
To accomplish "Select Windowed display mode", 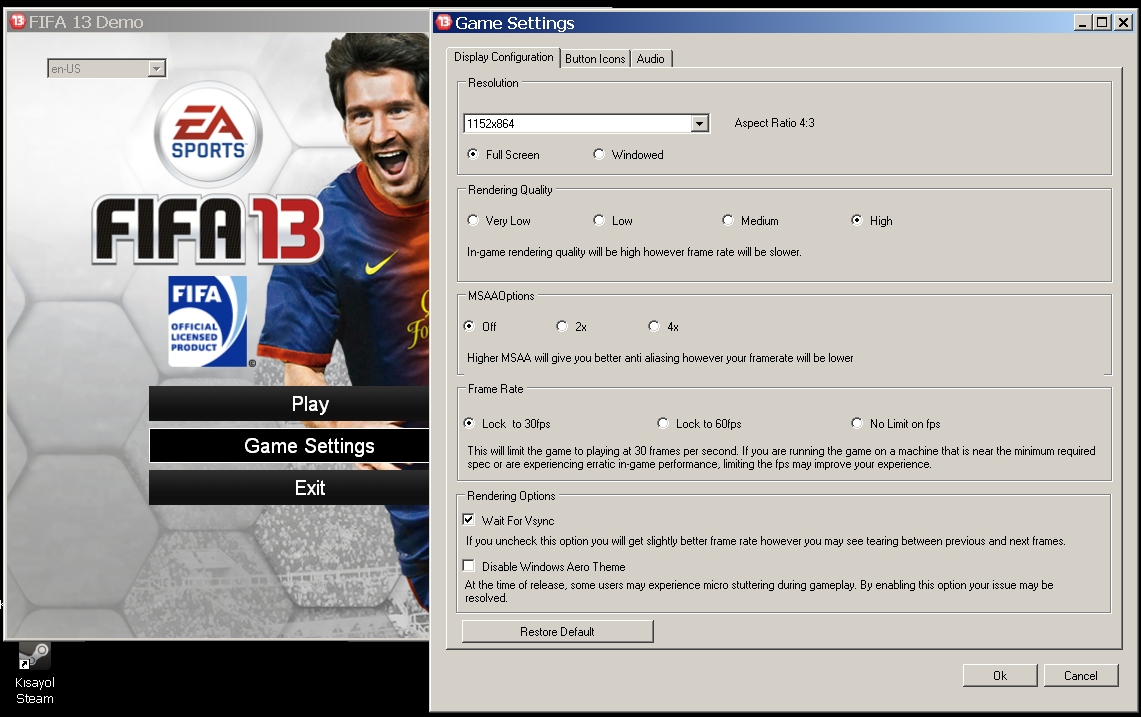I will click(599, 154).
